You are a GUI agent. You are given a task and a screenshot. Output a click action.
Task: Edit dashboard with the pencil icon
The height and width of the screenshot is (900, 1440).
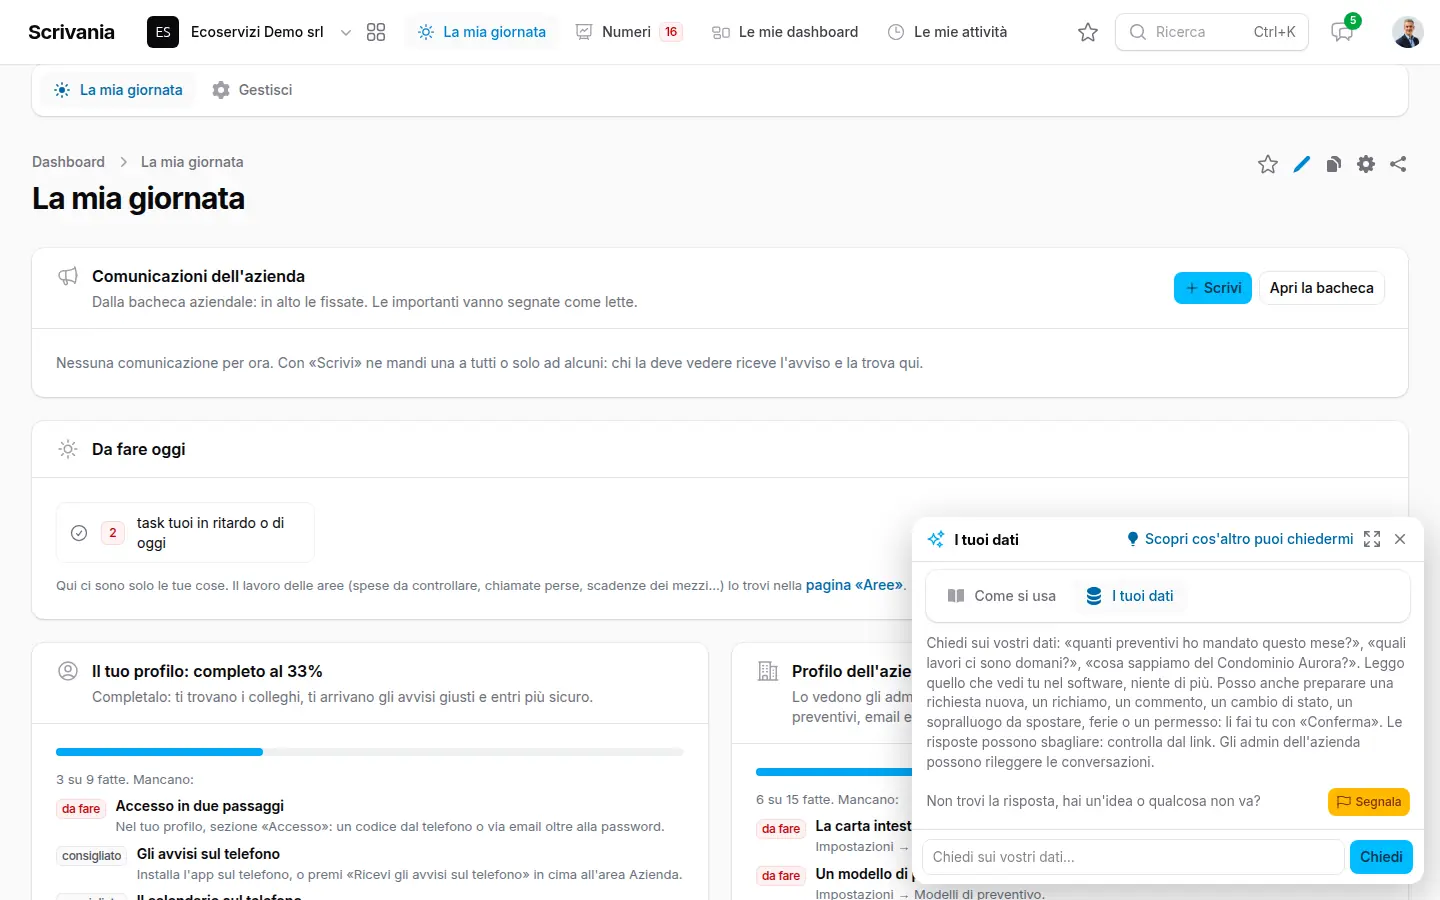pyautogui.click(x=1301, y=164)
